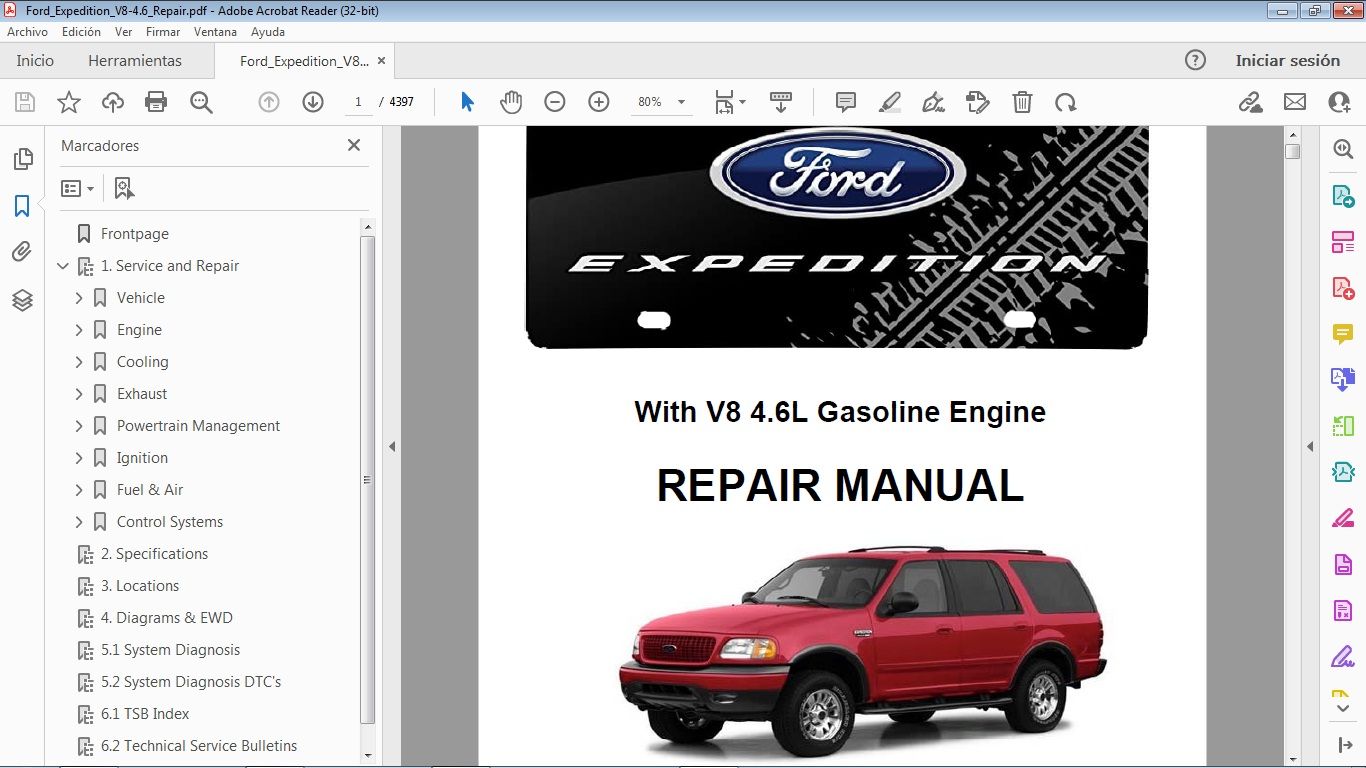Click the Zoom out icon
The width and height of the screenshot is (1366, 768).
click(555, 101)
